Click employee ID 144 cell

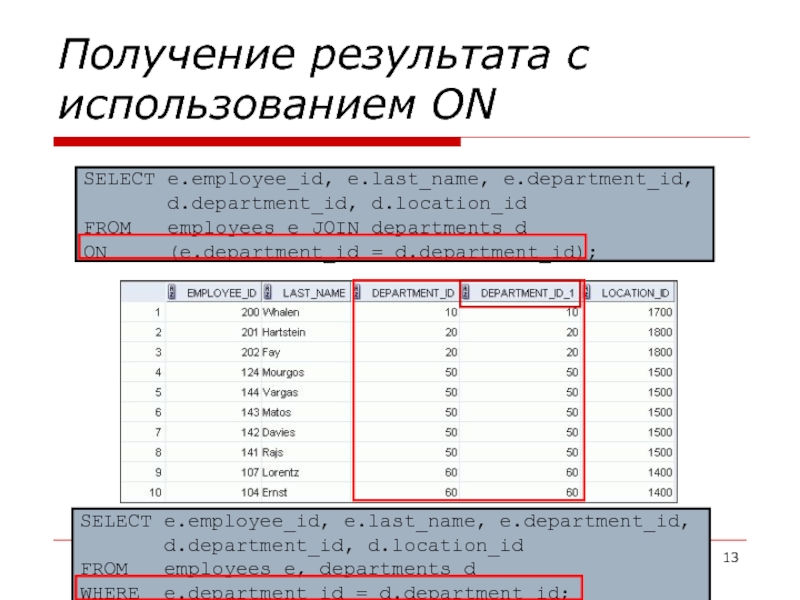point(214,392)
